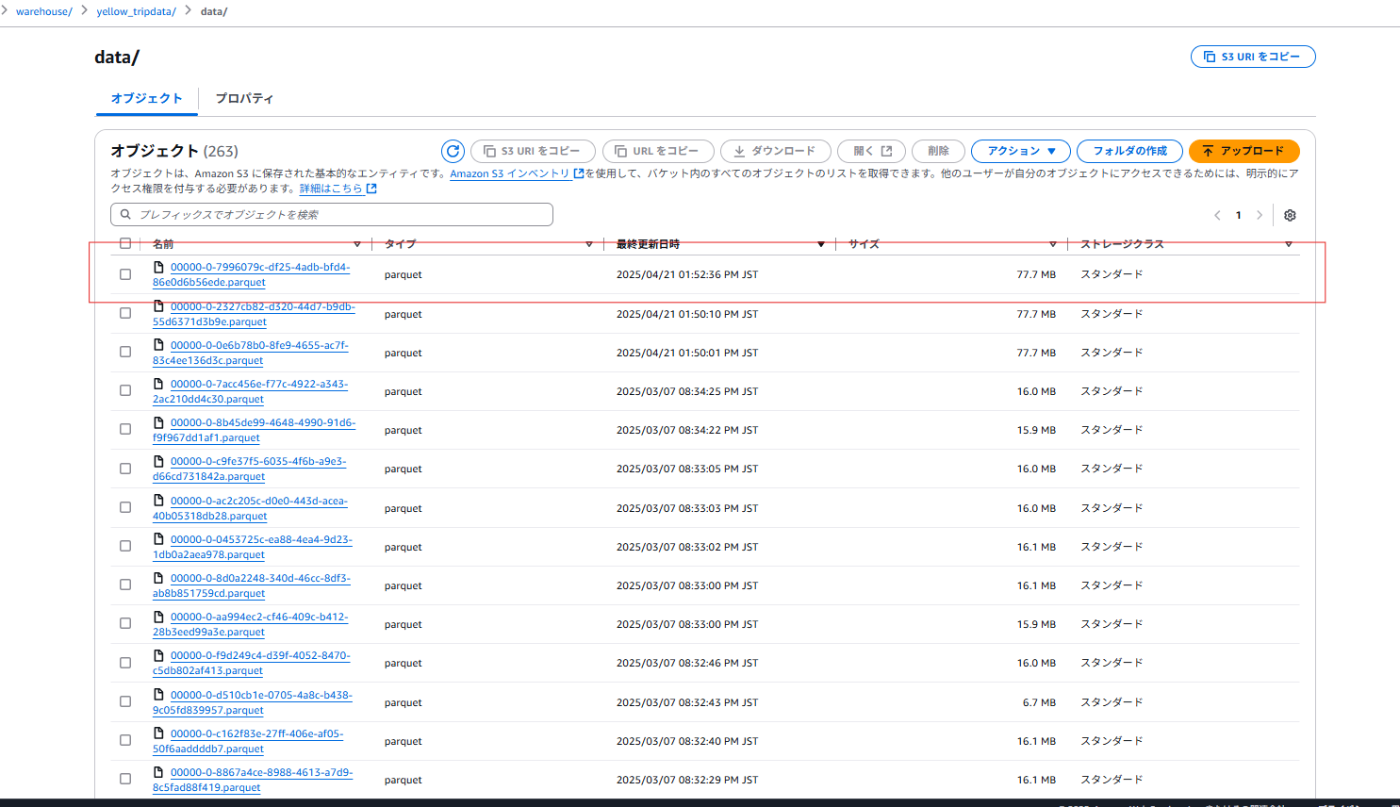Go to previous page arrow
The image size is (1400, 807).
pos(1217,215)
